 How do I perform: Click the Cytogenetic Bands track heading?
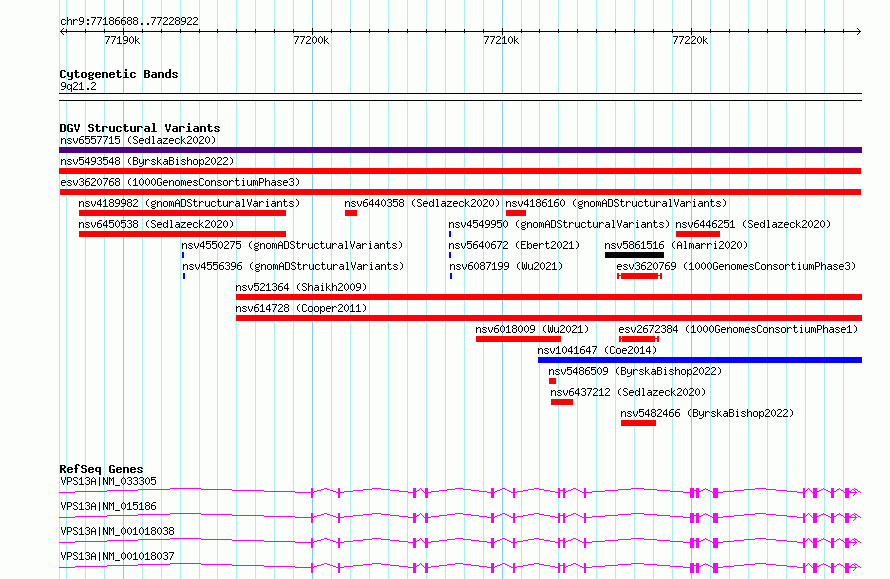tap(118, 74)
